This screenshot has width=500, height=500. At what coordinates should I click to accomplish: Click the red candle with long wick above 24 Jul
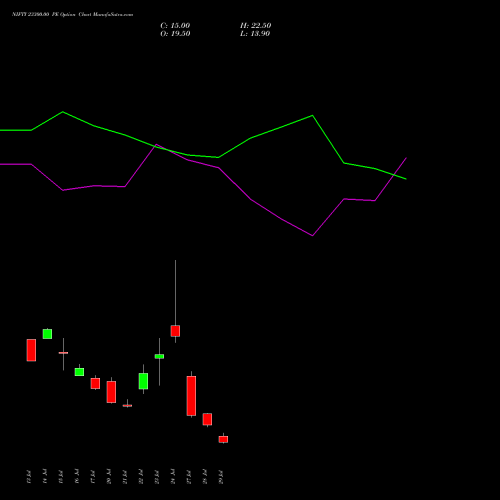[x=175, y=331]
